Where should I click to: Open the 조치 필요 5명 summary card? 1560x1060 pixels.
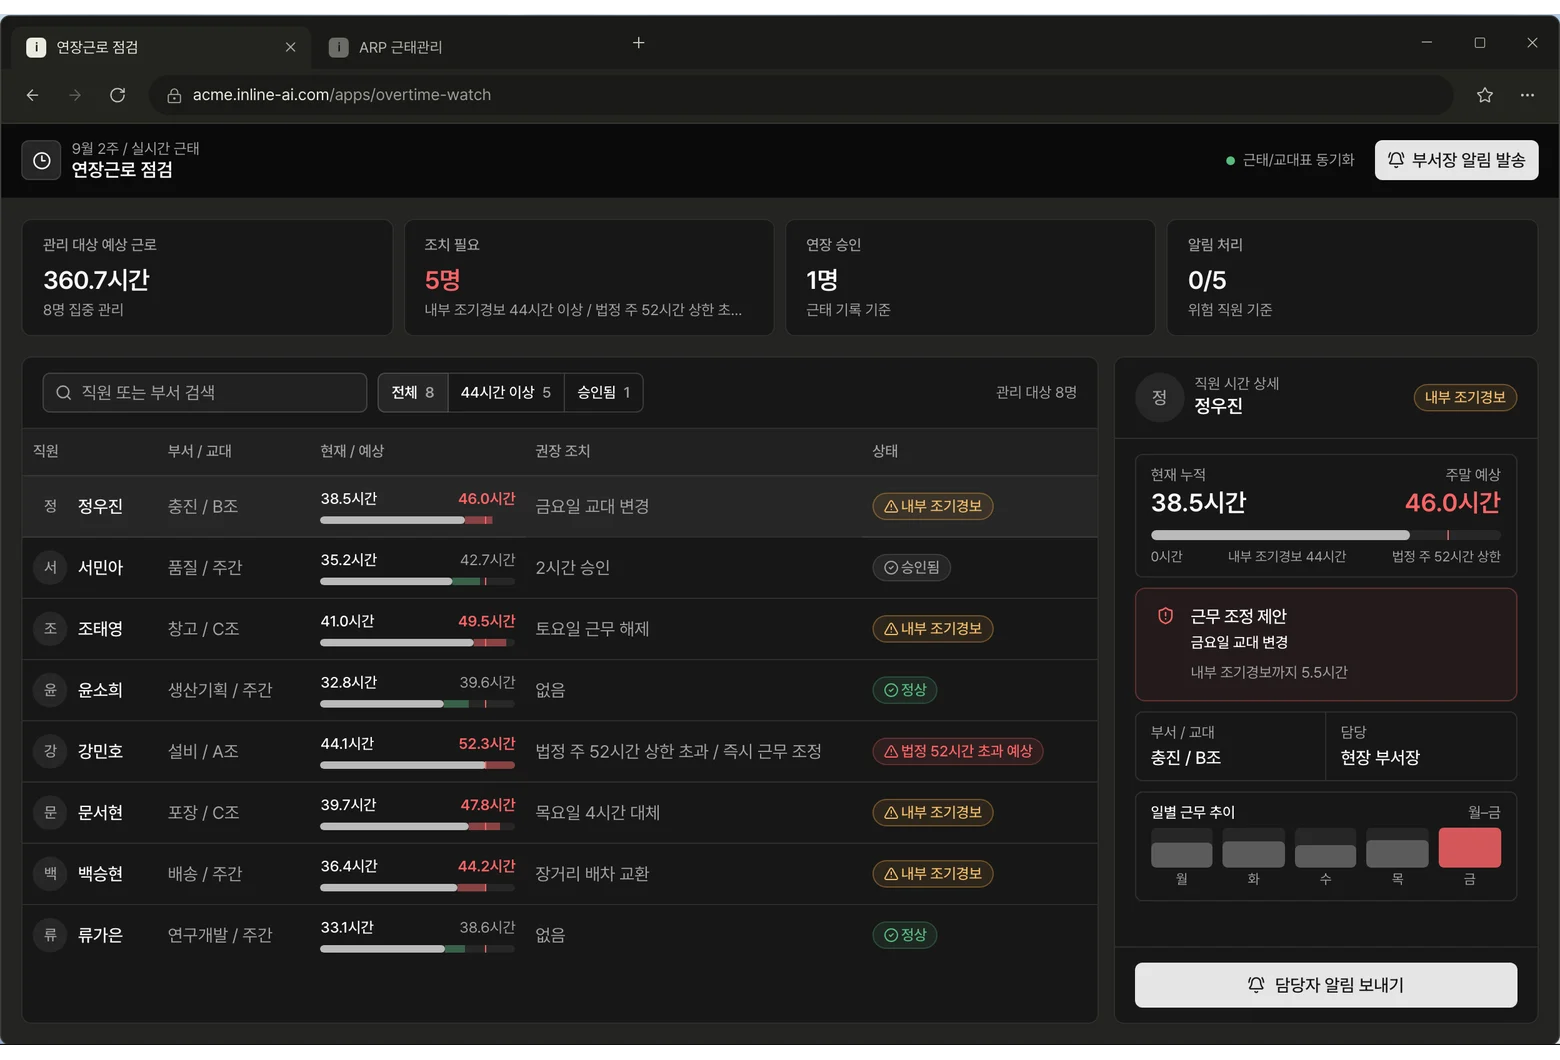[589, 278]
